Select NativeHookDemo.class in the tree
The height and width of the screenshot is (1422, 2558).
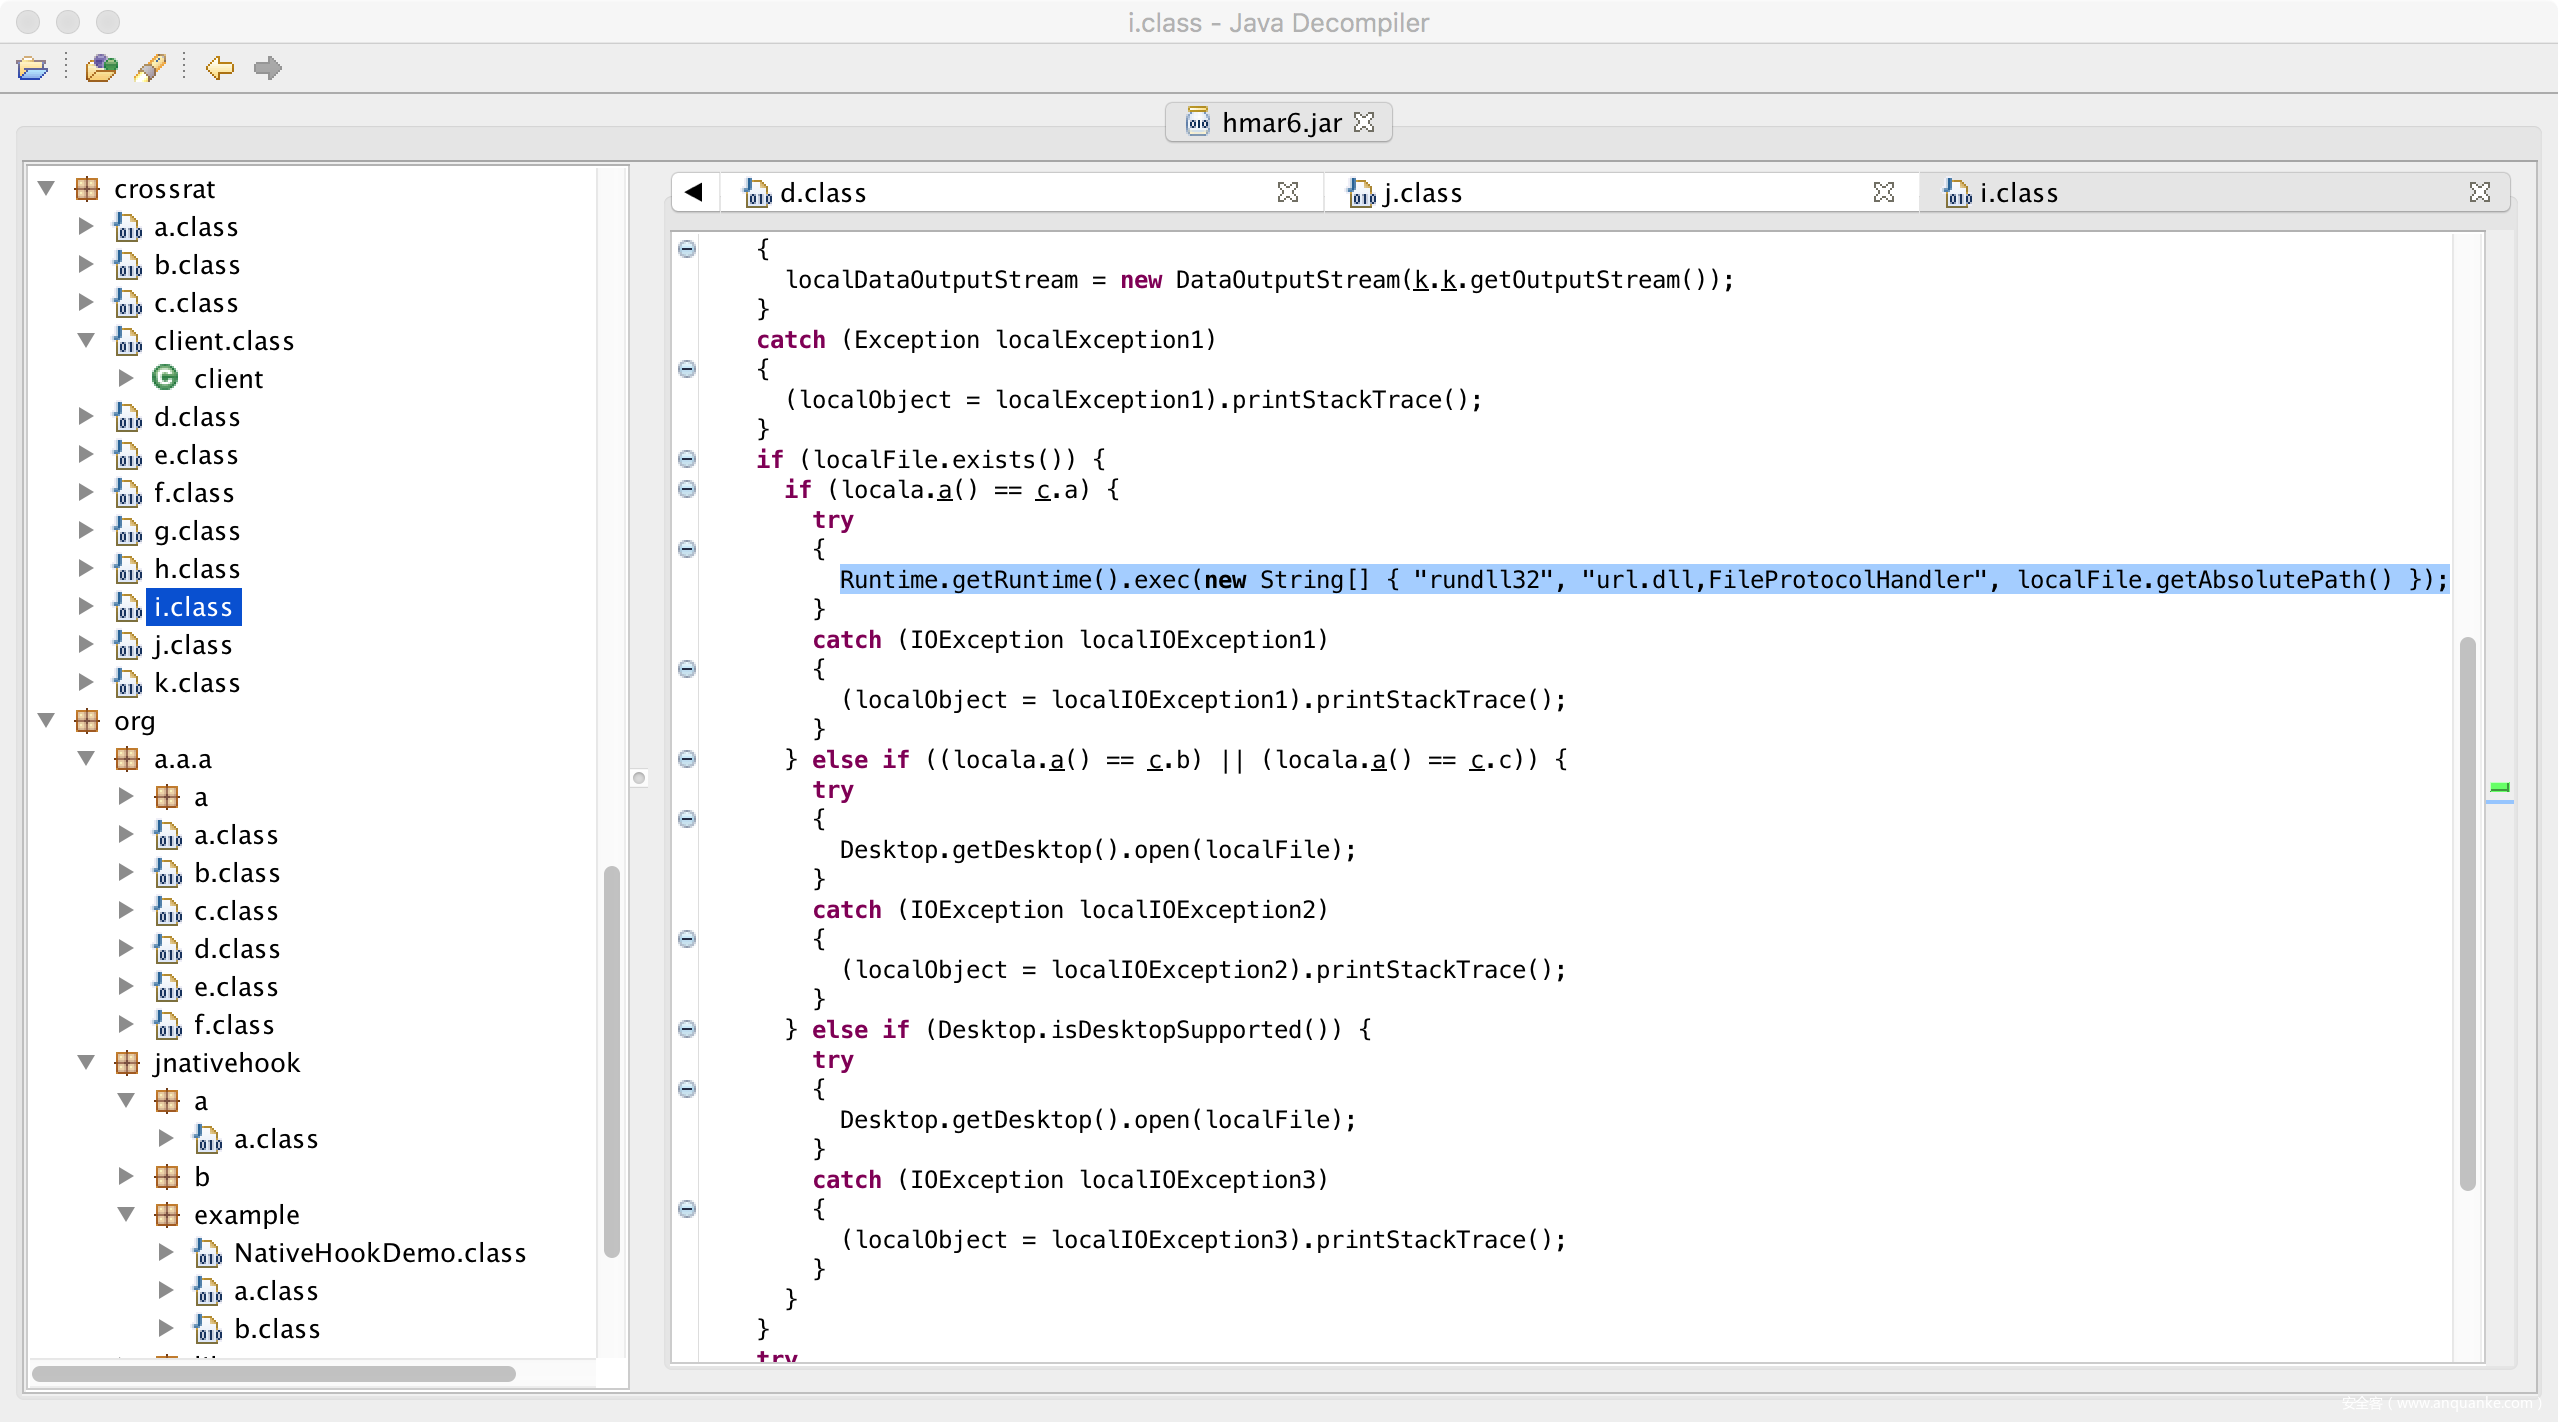[379, 1253]
